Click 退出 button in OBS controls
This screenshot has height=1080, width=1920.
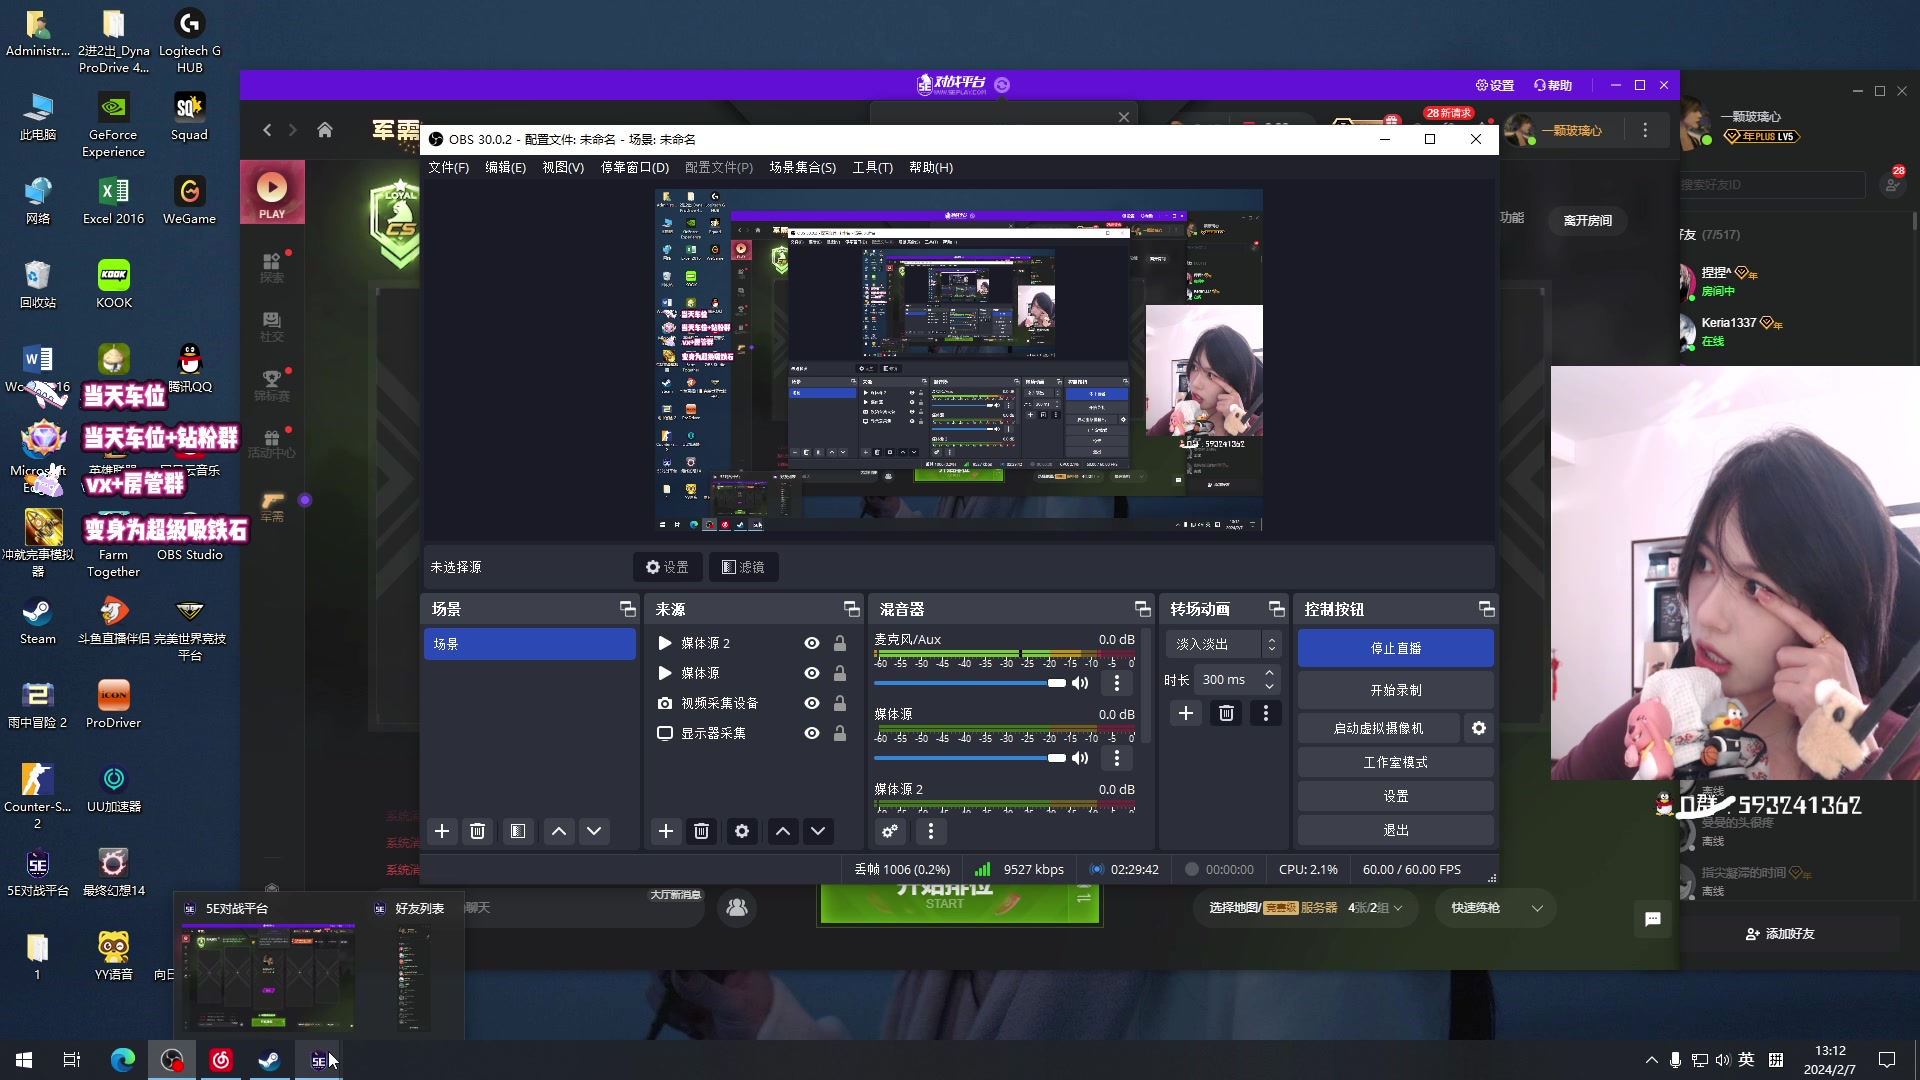pyautogui.click(x=1395, y=830)
